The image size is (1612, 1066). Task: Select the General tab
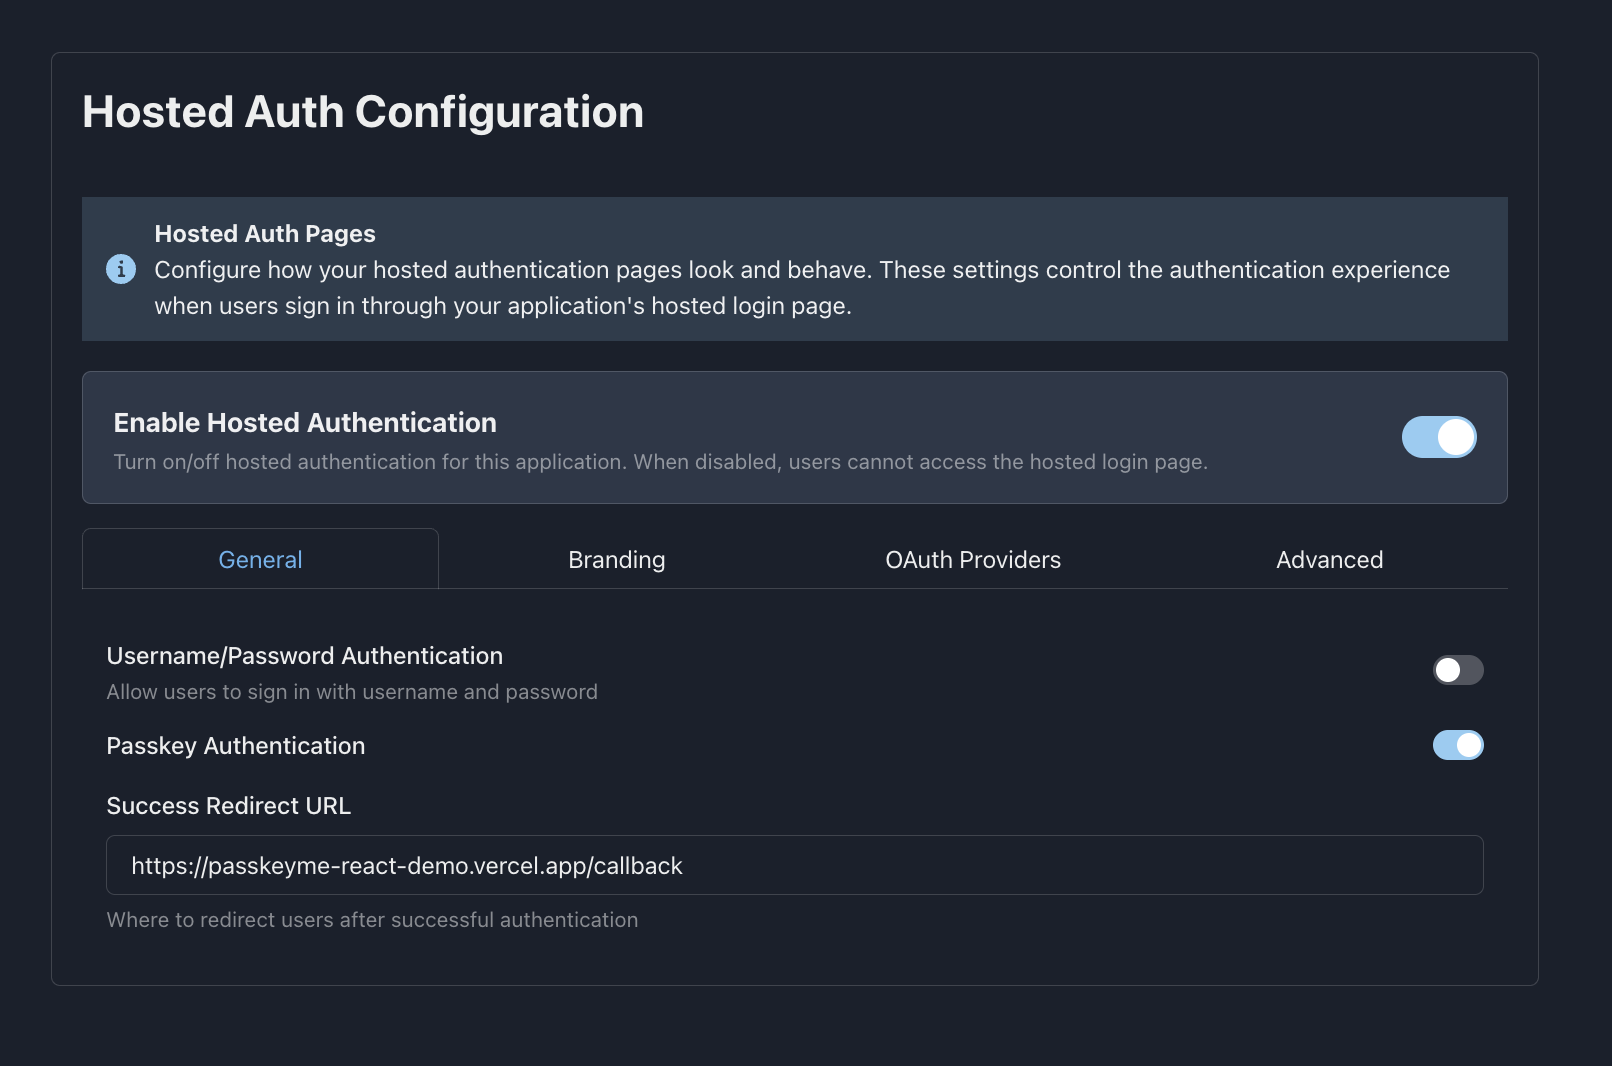tap(260, 560)
